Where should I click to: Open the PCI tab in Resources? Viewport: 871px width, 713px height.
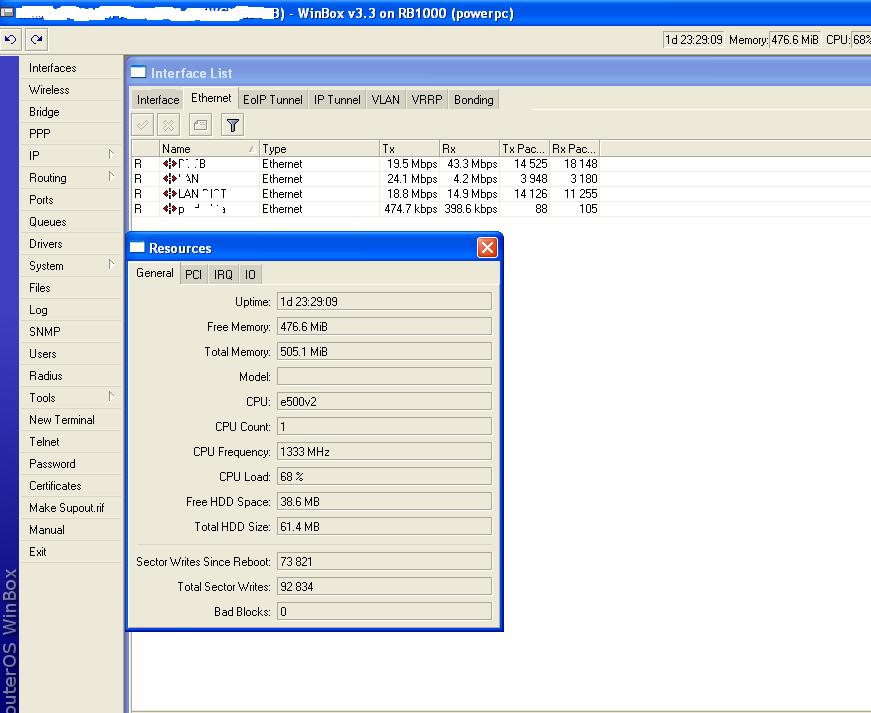(193, 275)
